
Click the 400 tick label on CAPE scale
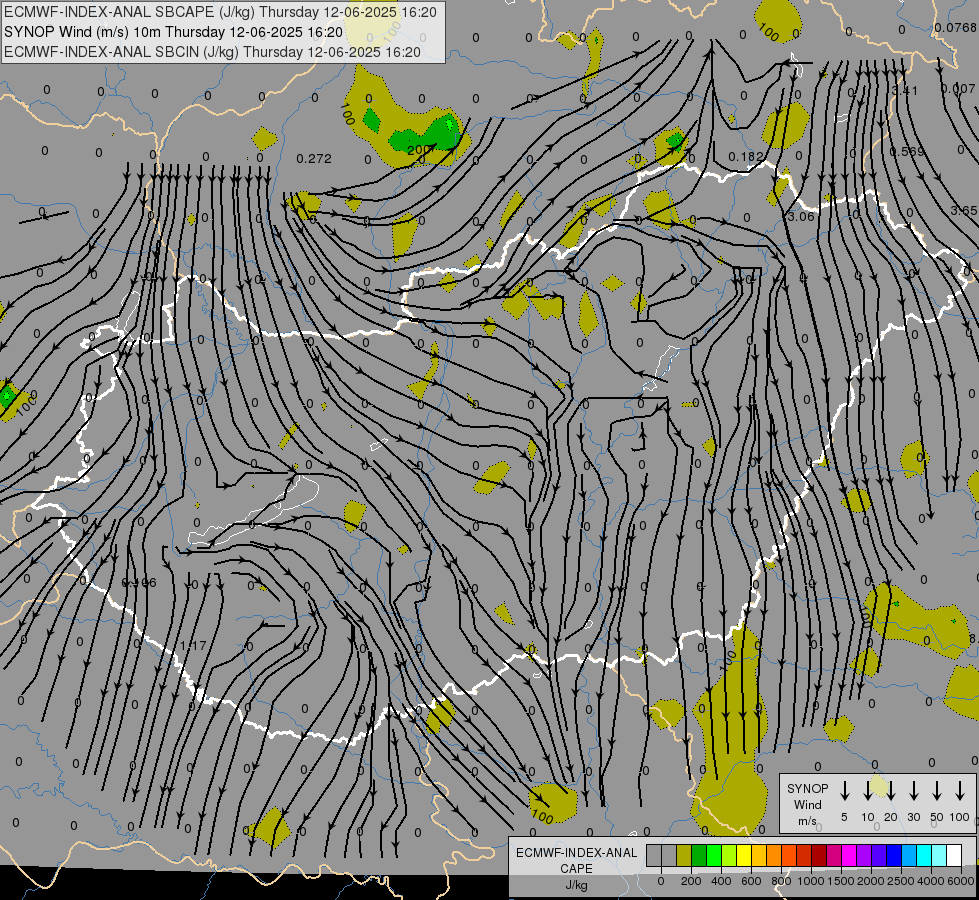pos(721,881)
